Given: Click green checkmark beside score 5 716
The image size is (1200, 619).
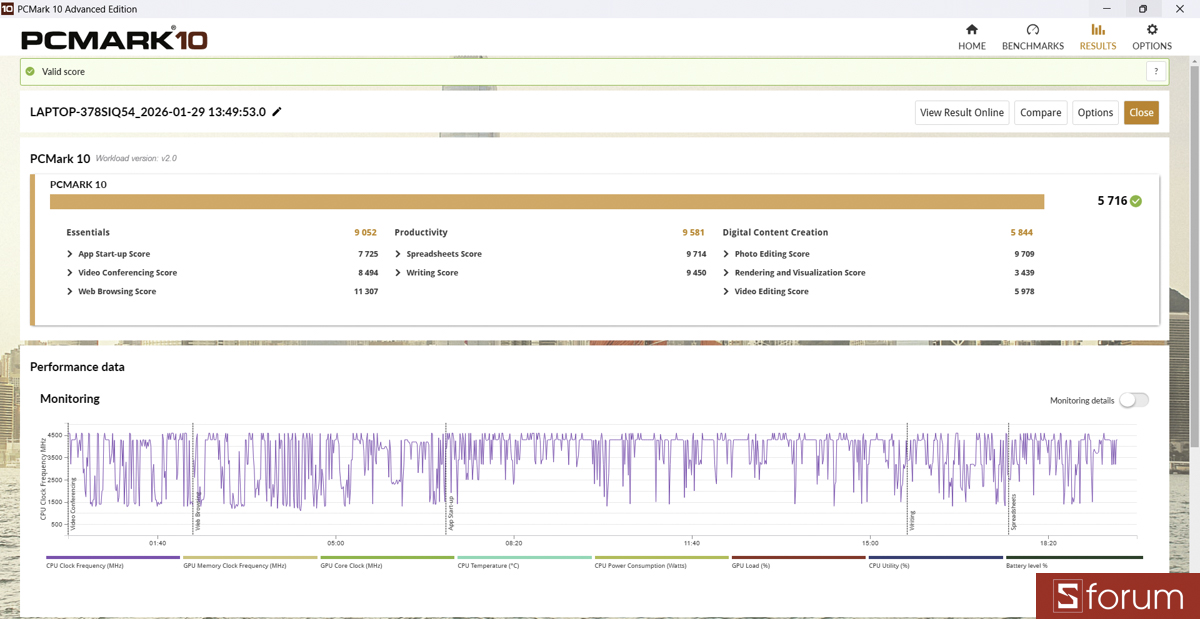Looking at the screenshot, I should [x=1136, y=201].
